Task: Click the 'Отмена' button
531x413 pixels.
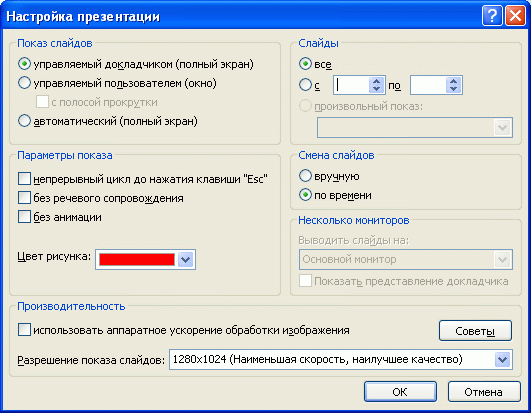Action: tap(484, 392)
